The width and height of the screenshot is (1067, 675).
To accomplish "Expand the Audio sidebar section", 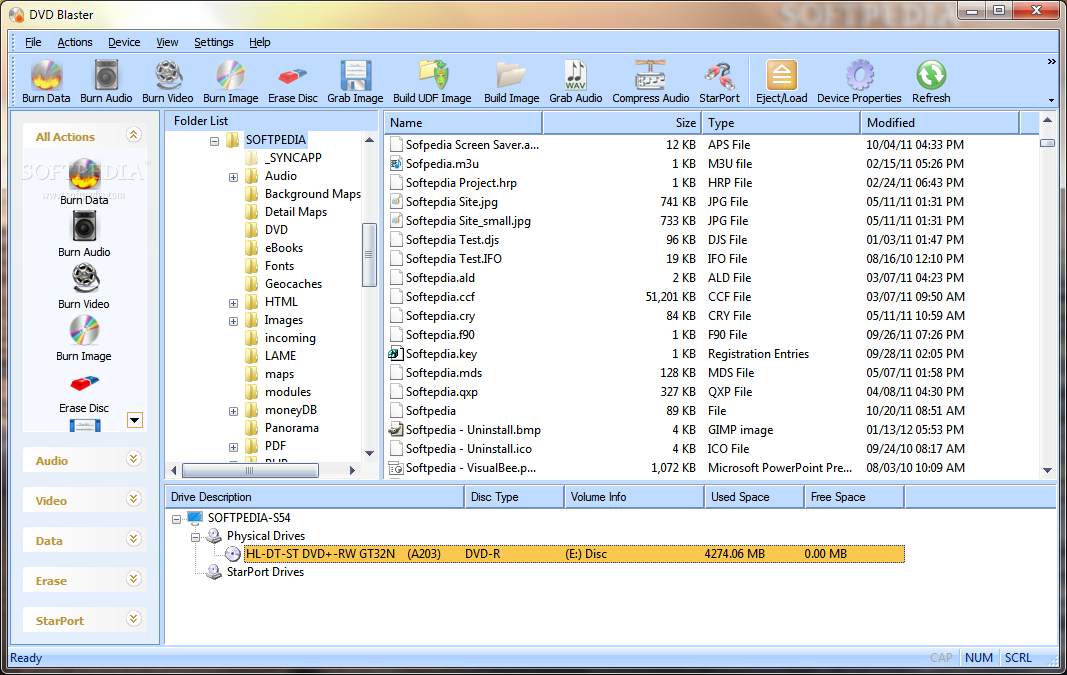I will 133,459.
